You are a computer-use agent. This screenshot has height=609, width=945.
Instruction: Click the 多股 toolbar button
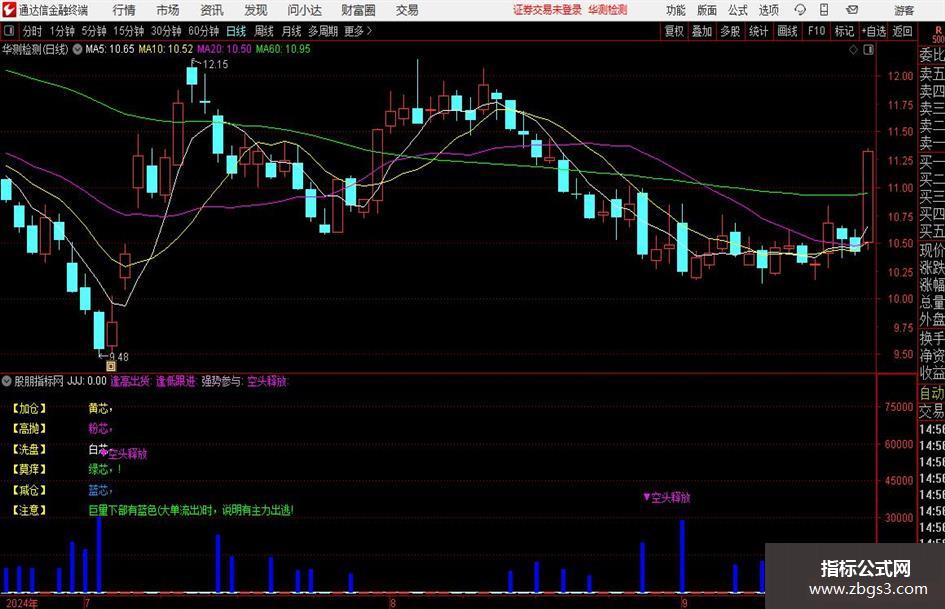coord(730,31)
